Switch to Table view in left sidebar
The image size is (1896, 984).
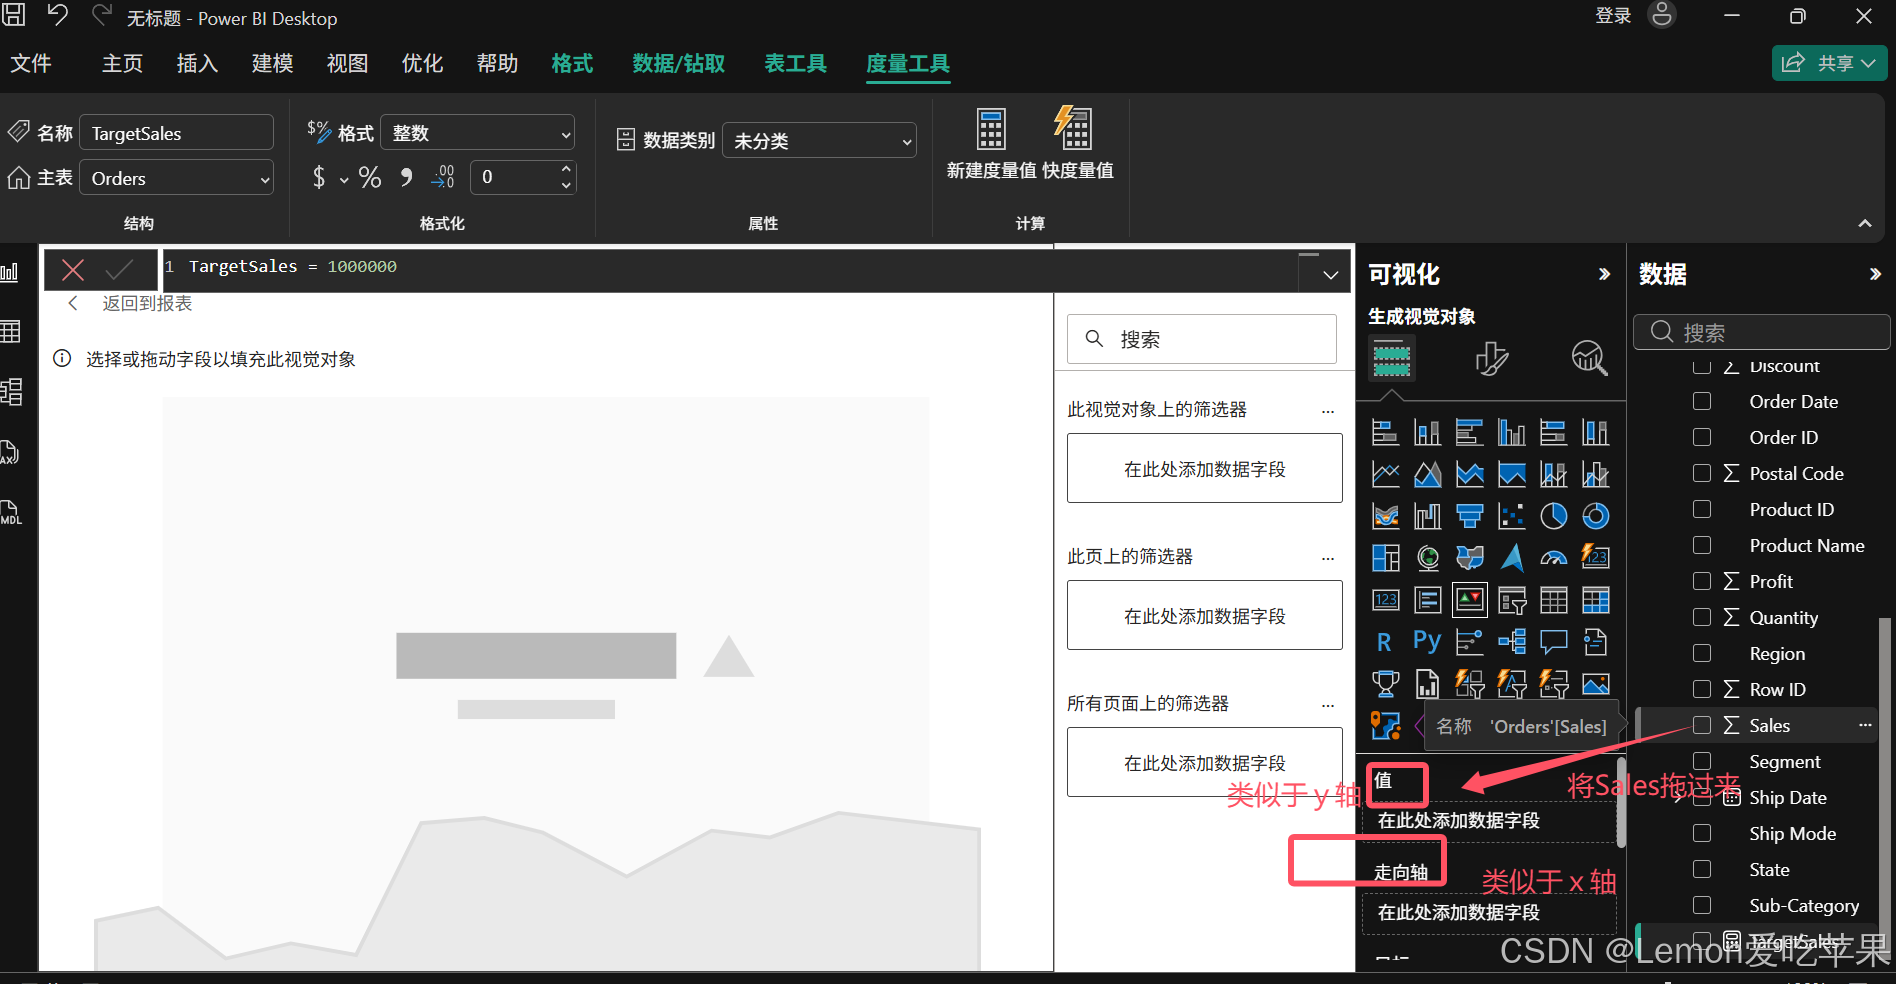pyautogui.click(x=11, y=332)
